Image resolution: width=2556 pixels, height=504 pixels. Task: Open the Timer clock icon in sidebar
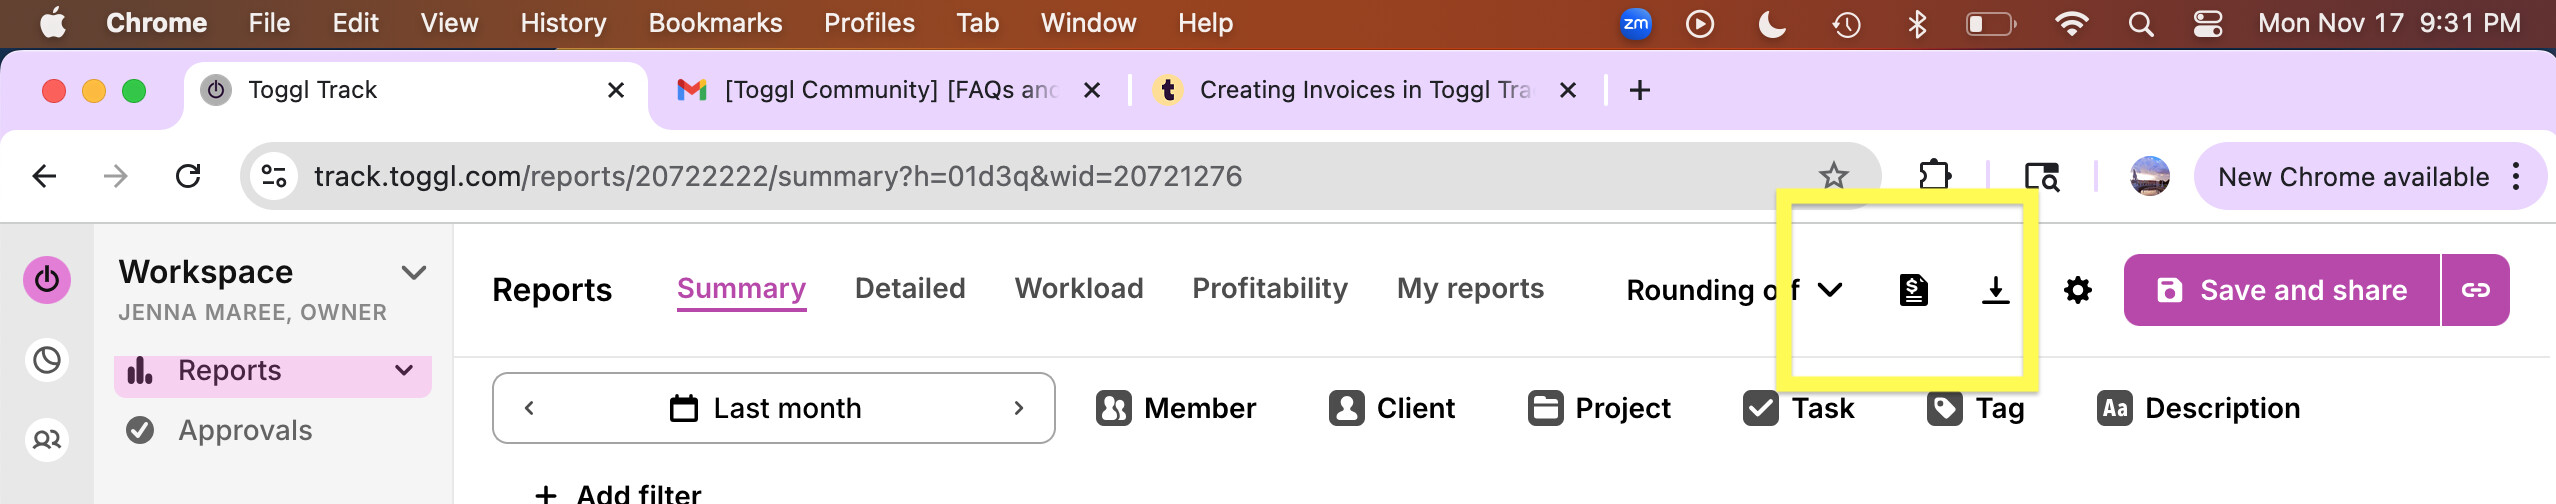(47, 360)
